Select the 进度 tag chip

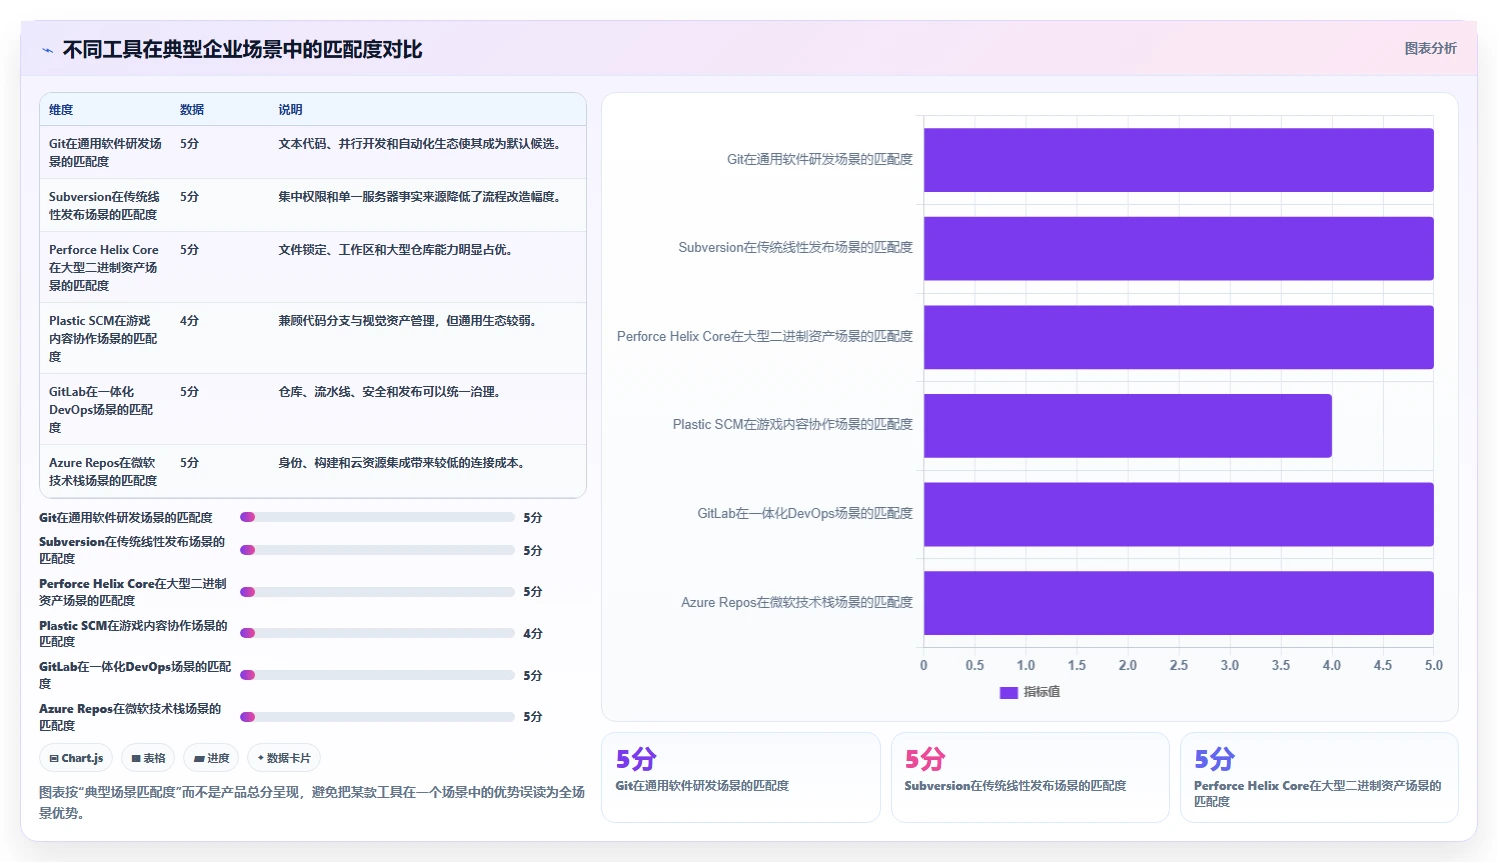tap(211, 758)
